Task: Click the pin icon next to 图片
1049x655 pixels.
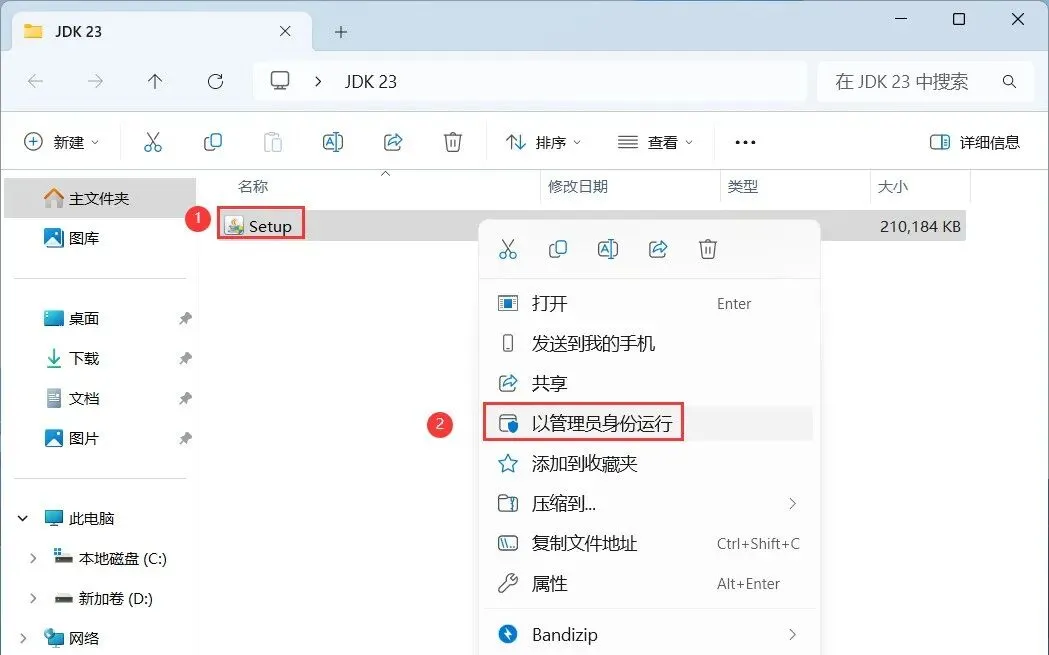Action: tap(185, 439)
